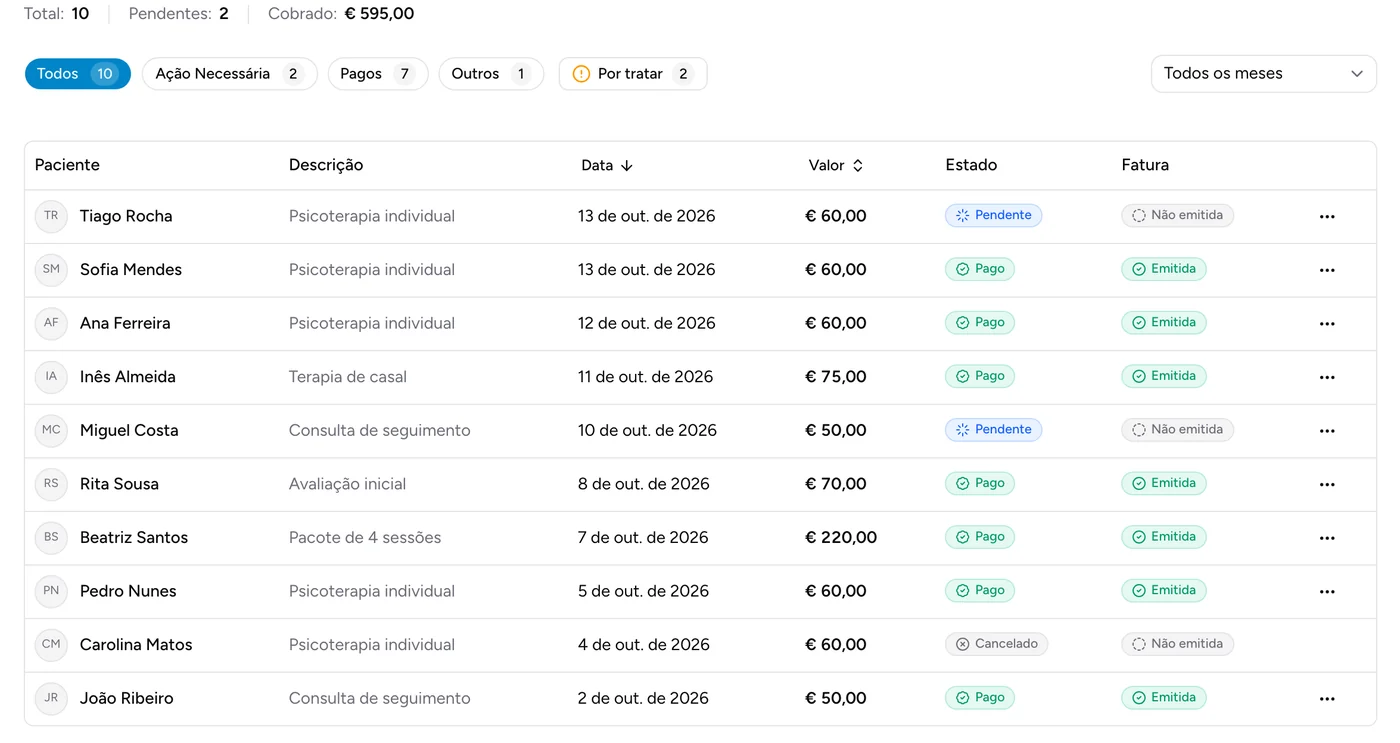The width and height of the screenshot is (1400, 743).
Task: Click the IA avatar for Inês Almeida
Action: tap(51, 377)
